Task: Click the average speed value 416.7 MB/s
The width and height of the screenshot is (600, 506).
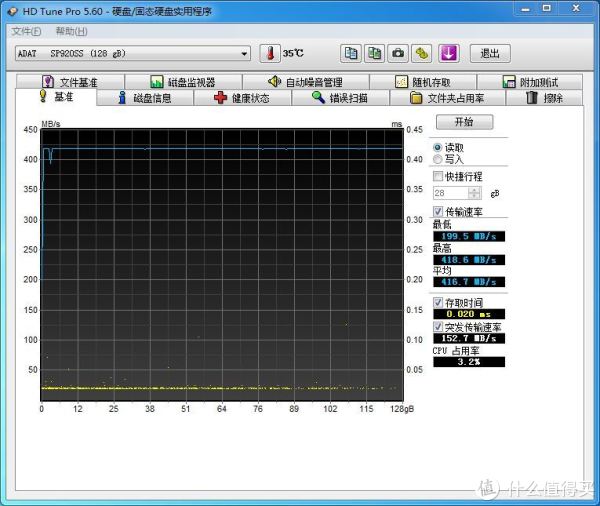Action: point(469,282)
